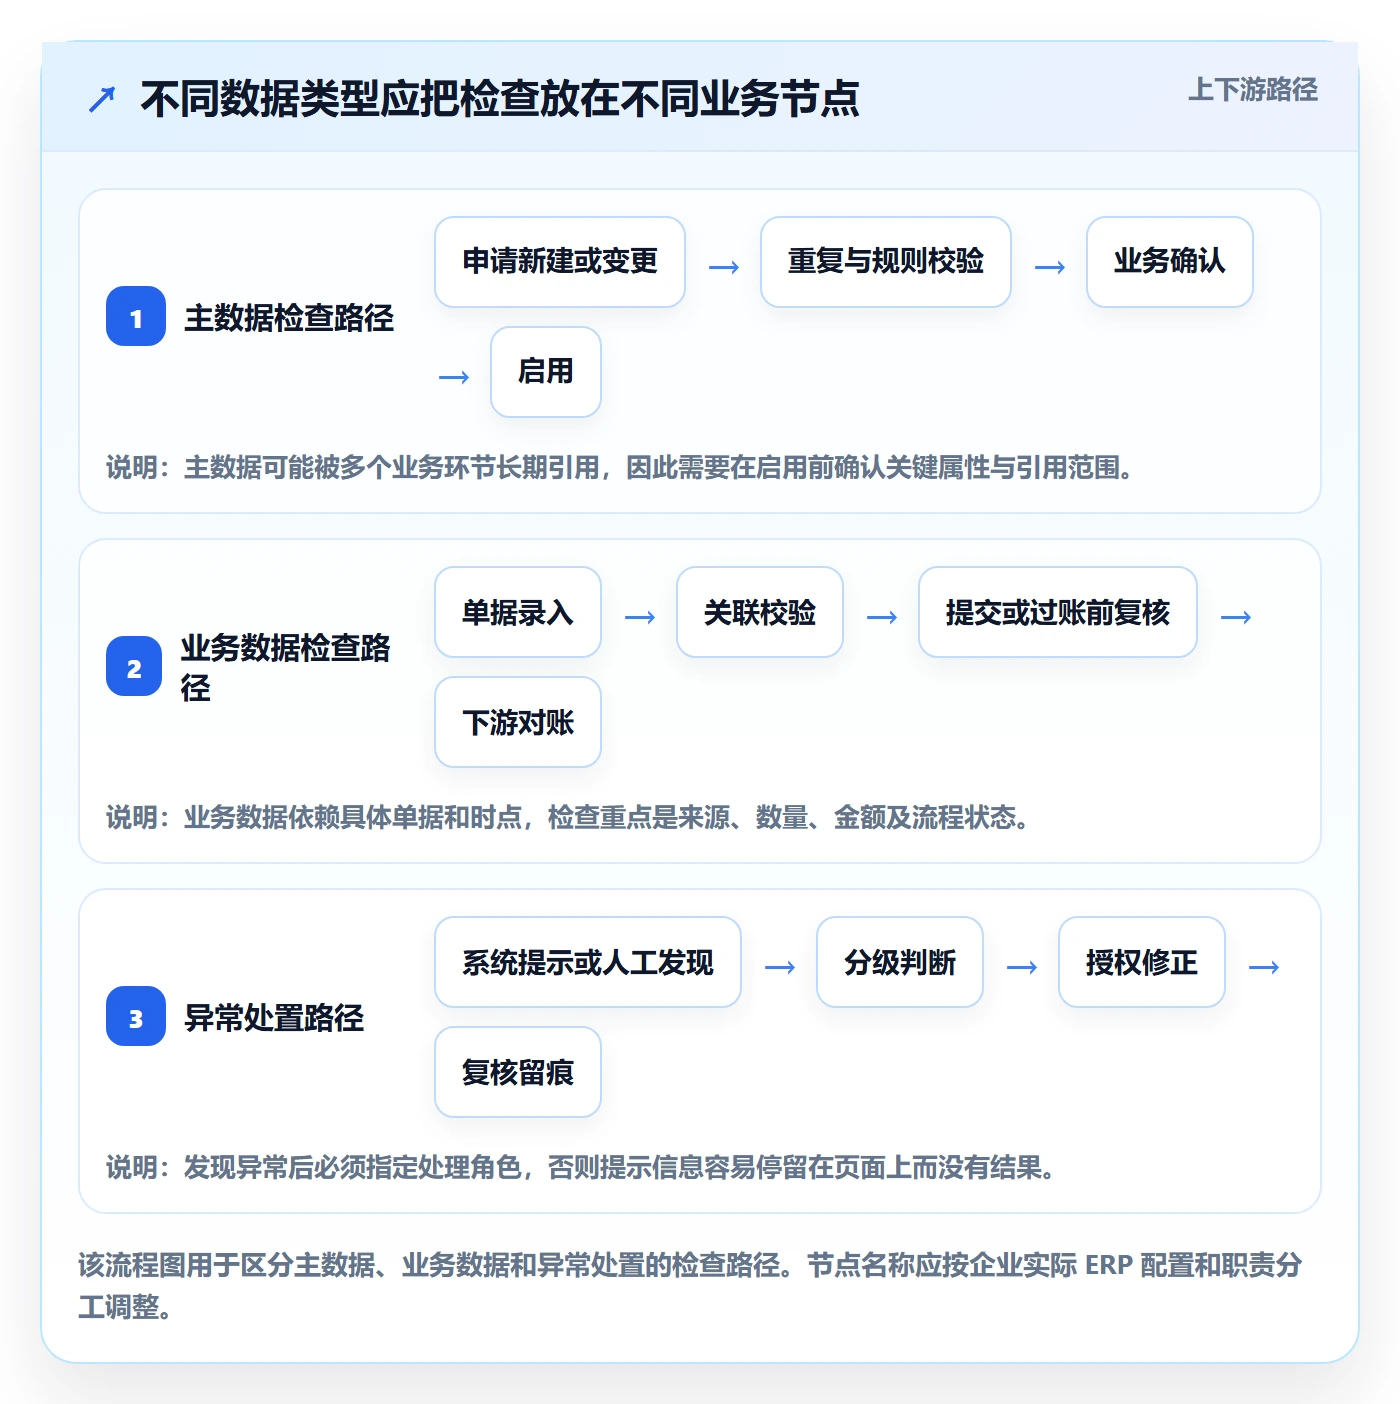The image size is (1400, 1404).
Task: Click arrow between 分级判断 and 授权修正
Action: tap(1022, 967)
